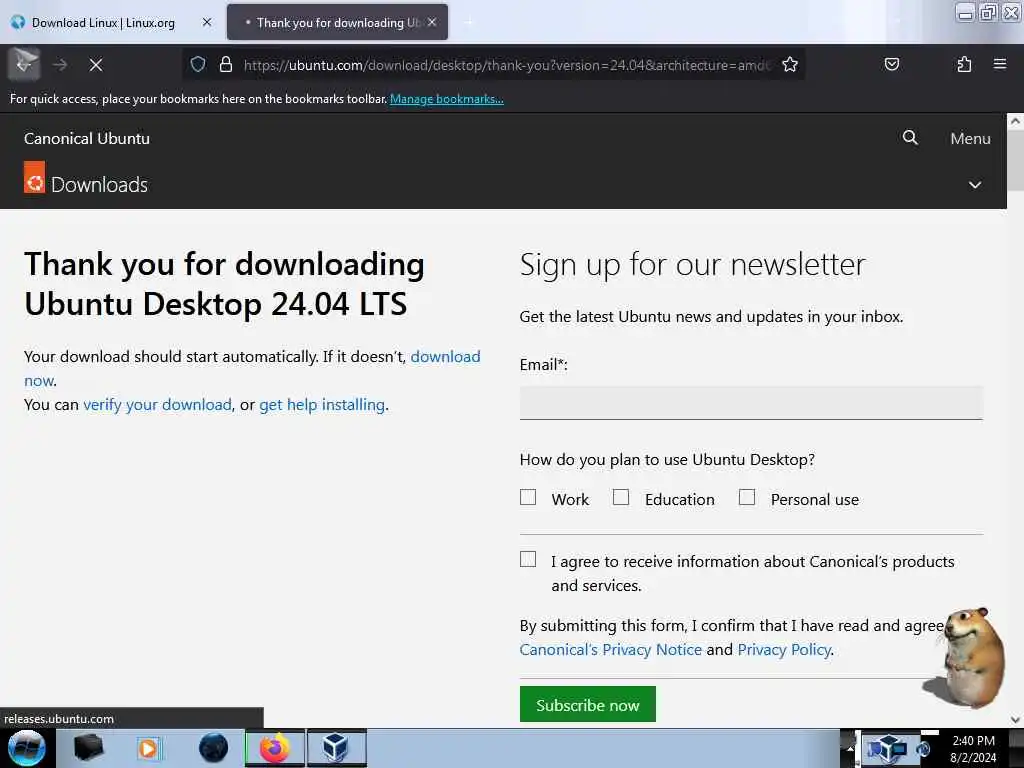This screenshot has width=1024, height=768.
Task: Open get help installing link
Action: coord(322,405)
